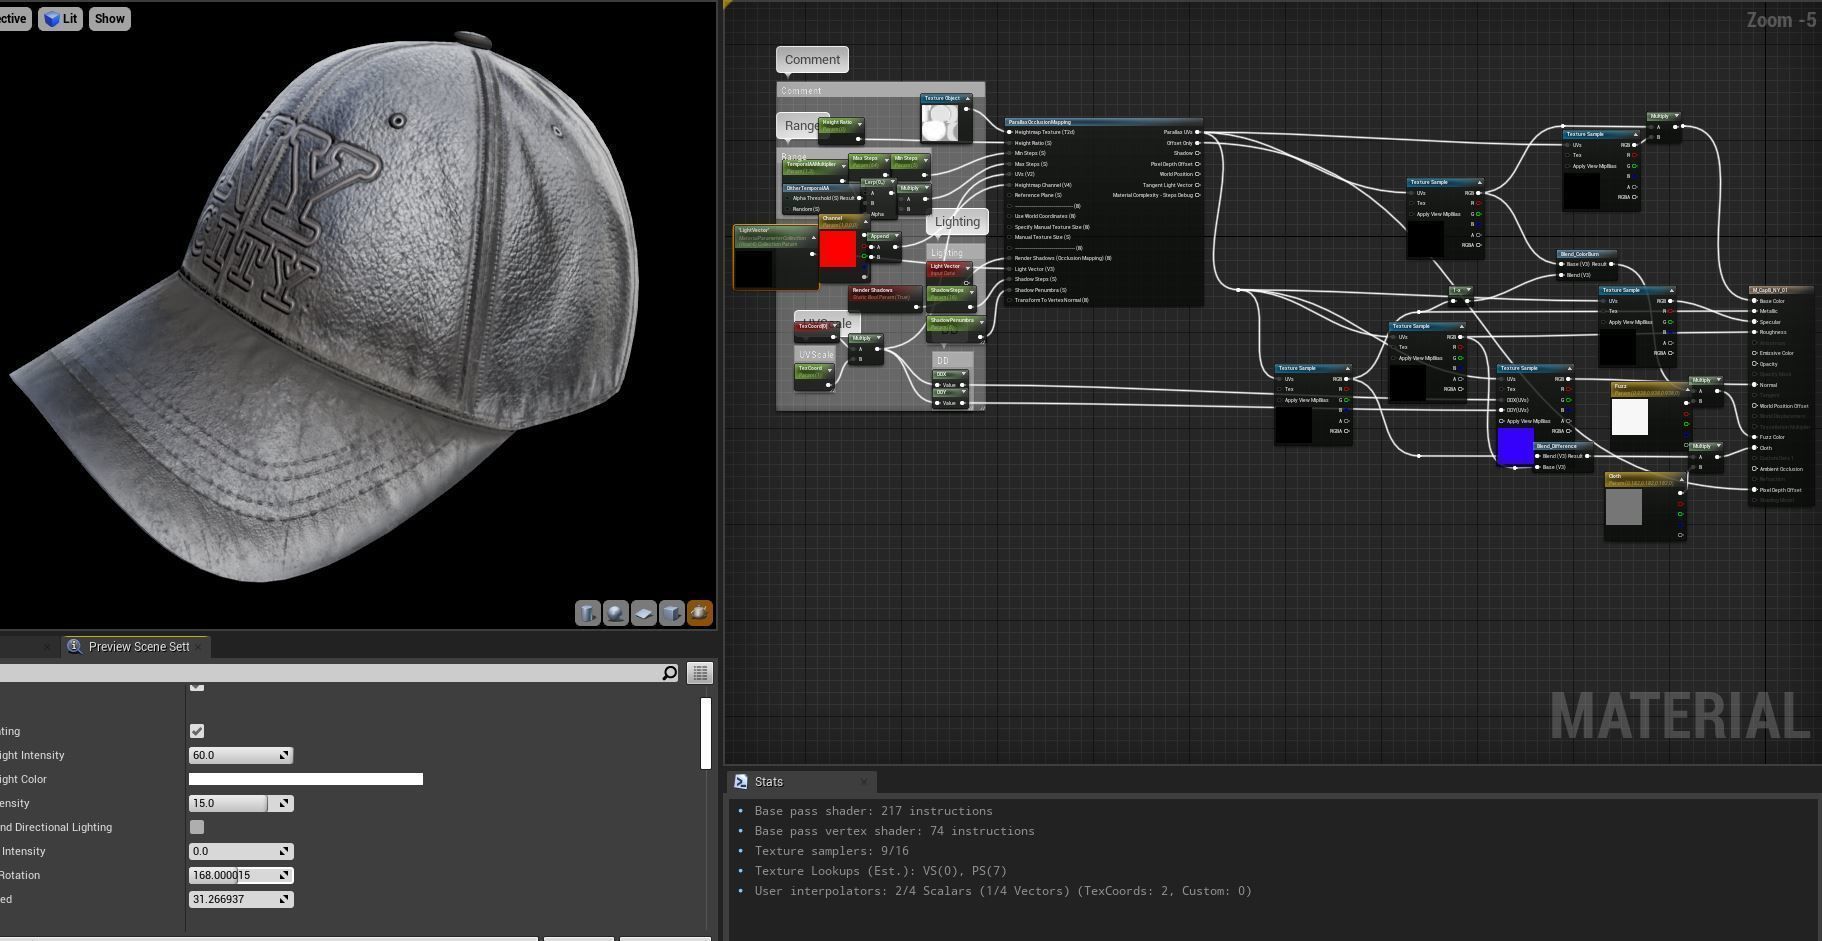This screenshot has height=941, width=1822.
Task: Select the cylinder preview mesh icon
Action: tap(587, 613)
